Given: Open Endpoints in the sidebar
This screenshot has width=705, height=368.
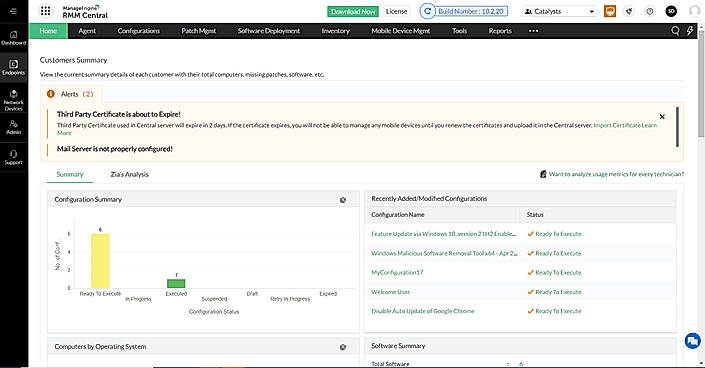Looking at the screenshot, I should (x=13, y=67).
